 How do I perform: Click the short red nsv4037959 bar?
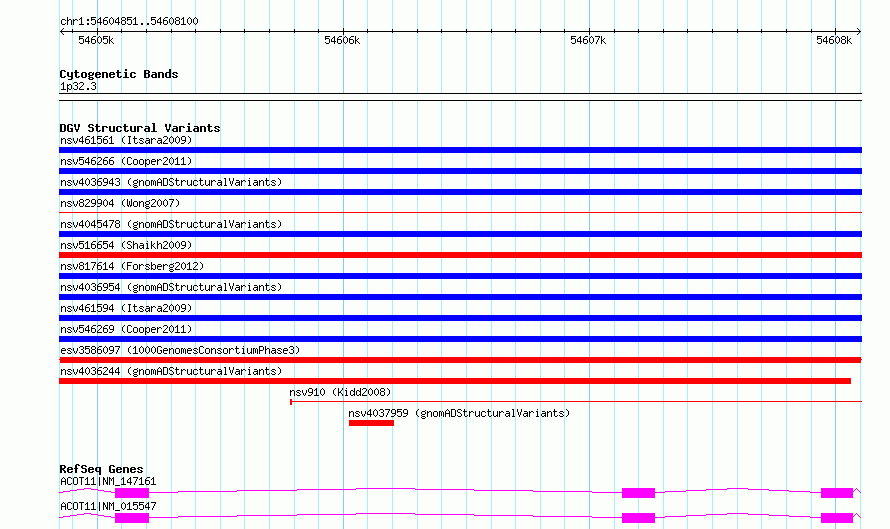[x=371, y=423]
